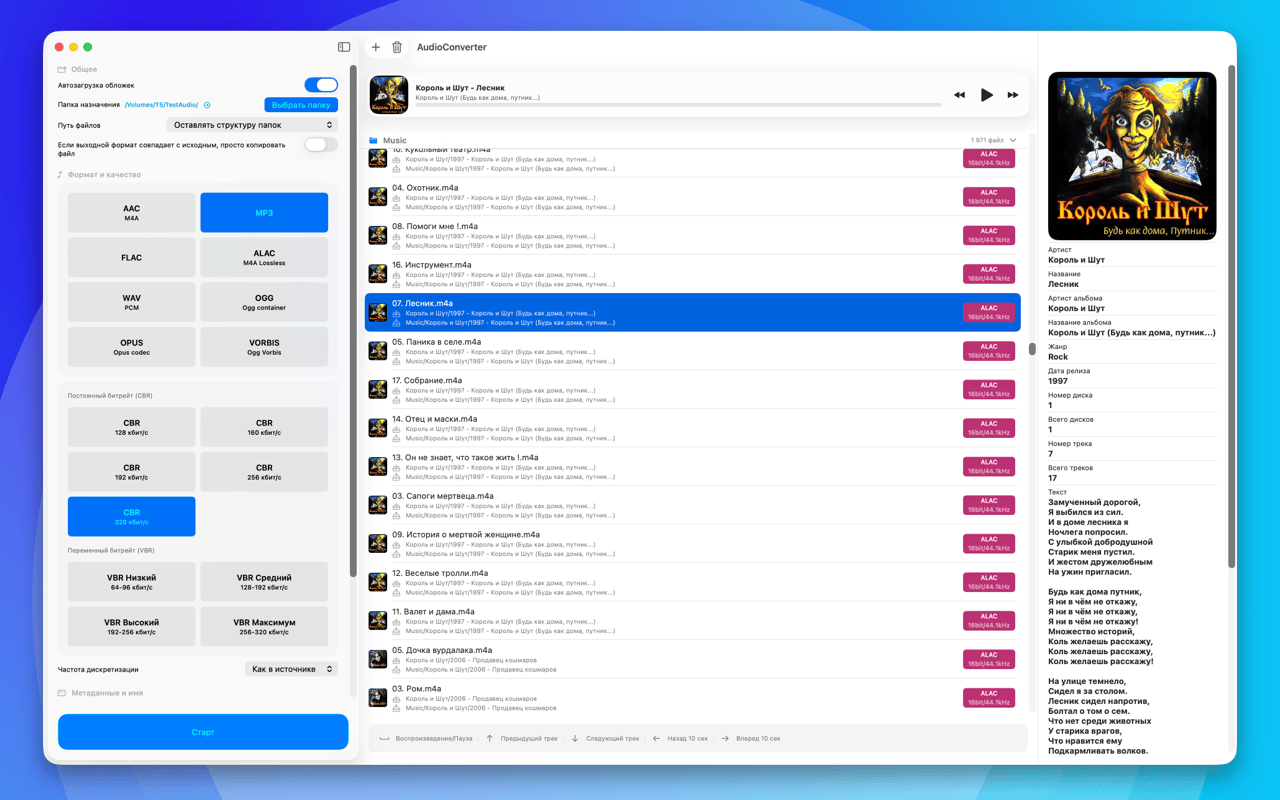Collapse the Music folder file list chevron
The image size is (1280, 800).
pyautogui.click(x=1013, y=141)
